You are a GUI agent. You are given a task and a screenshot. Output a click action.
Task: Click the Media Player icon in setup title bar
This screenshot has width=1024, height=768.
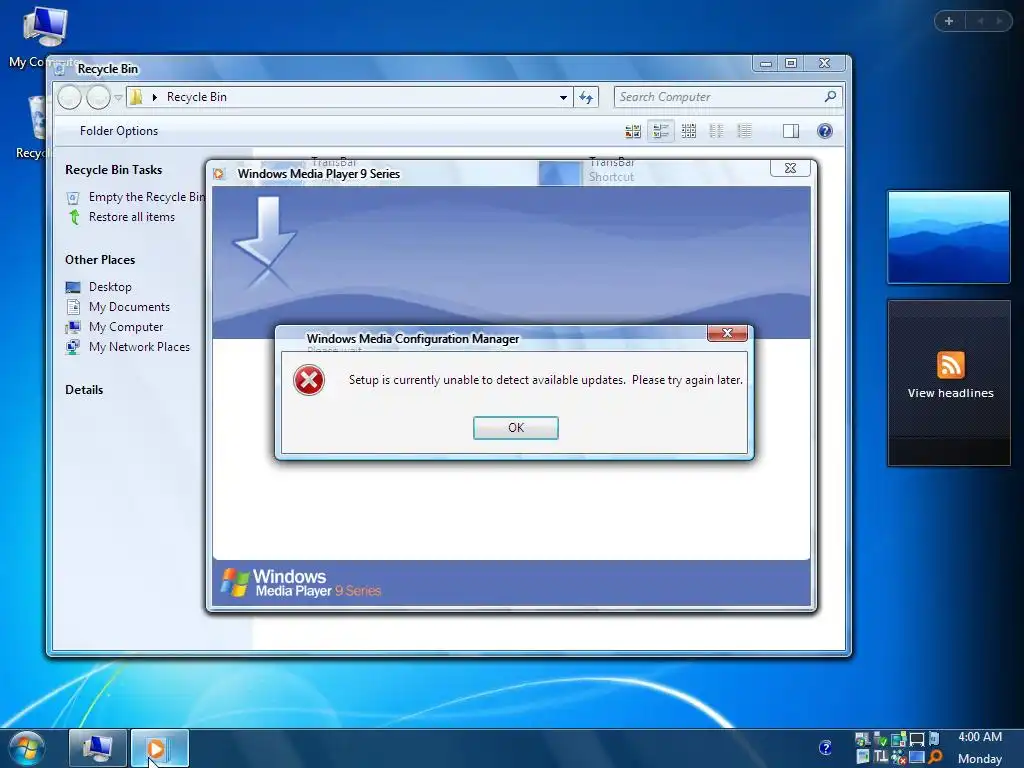click(x=219, y=174)
